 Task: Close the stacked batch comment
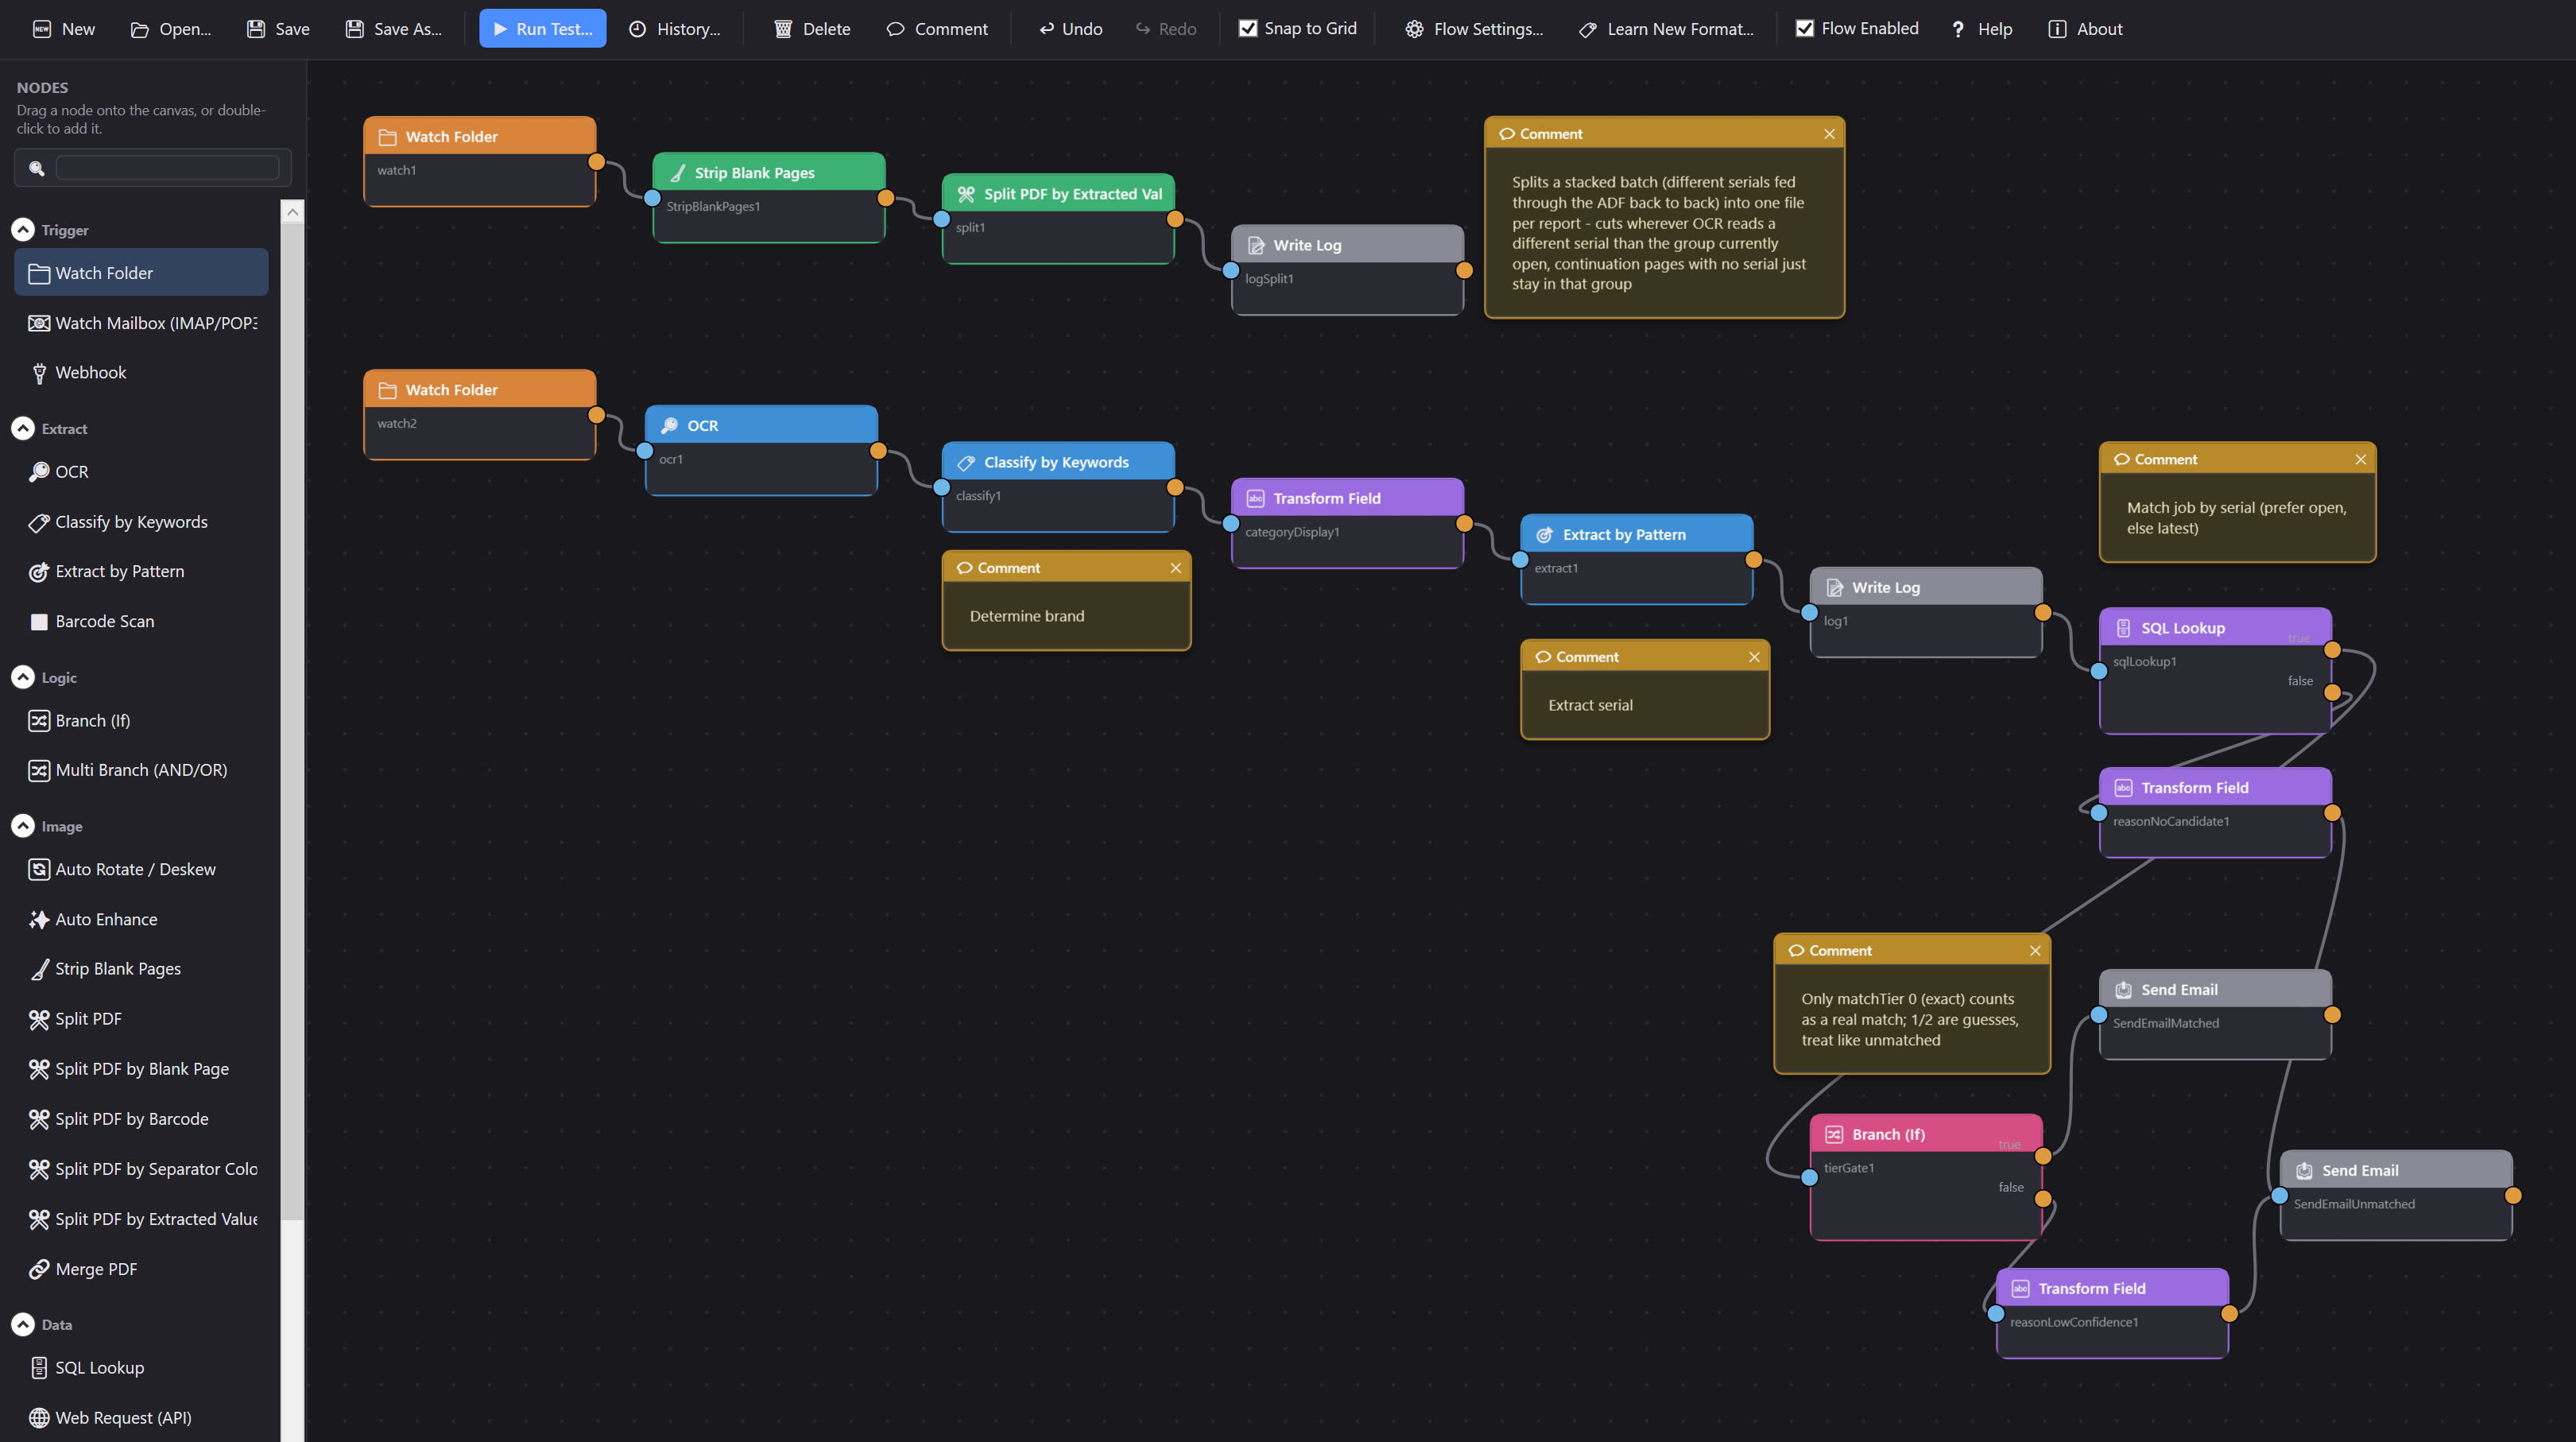tap(1829, 134)
